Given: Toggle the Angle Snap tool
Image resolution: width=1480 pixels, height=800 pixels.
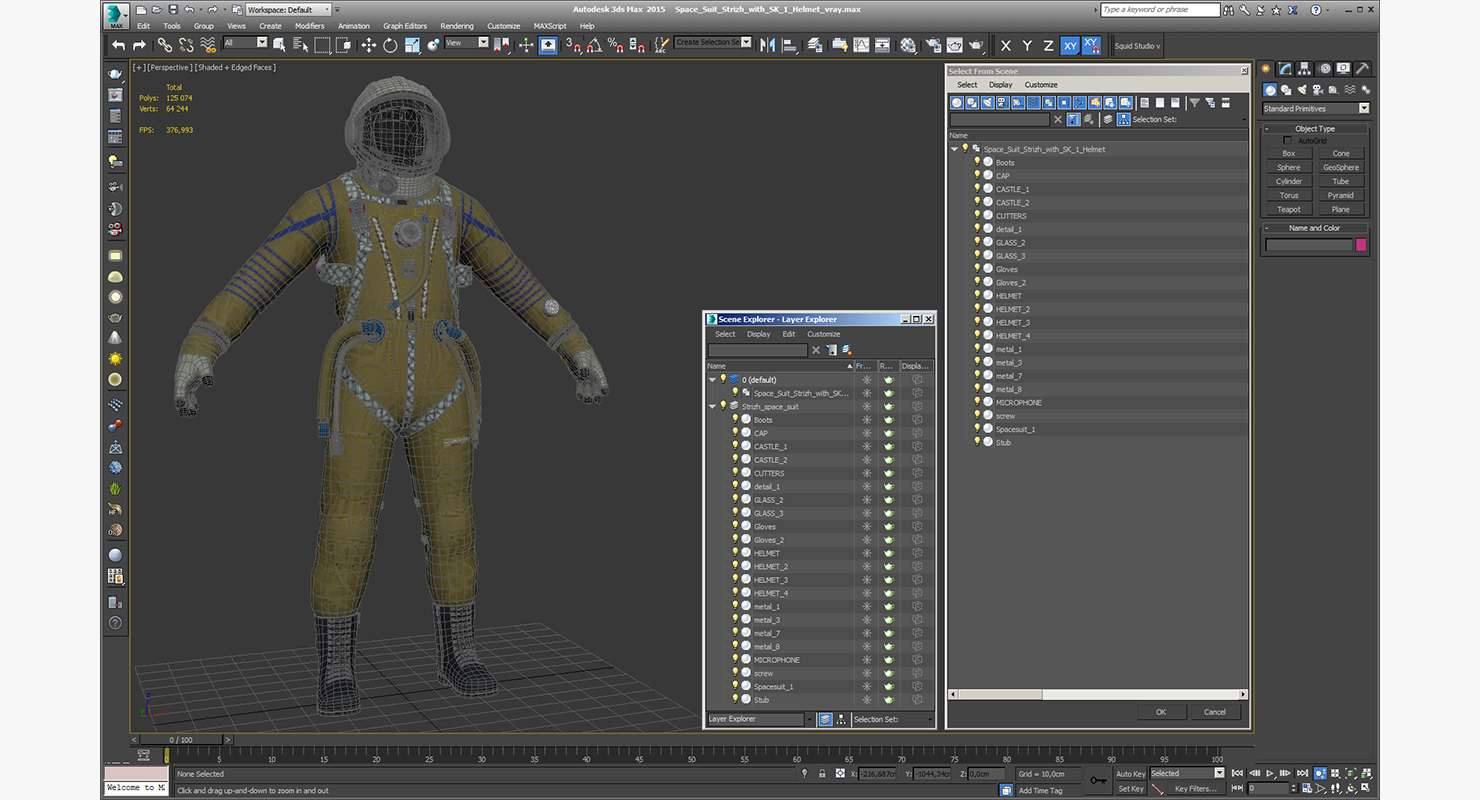Looking at the screenshot, I should (594, 45).
